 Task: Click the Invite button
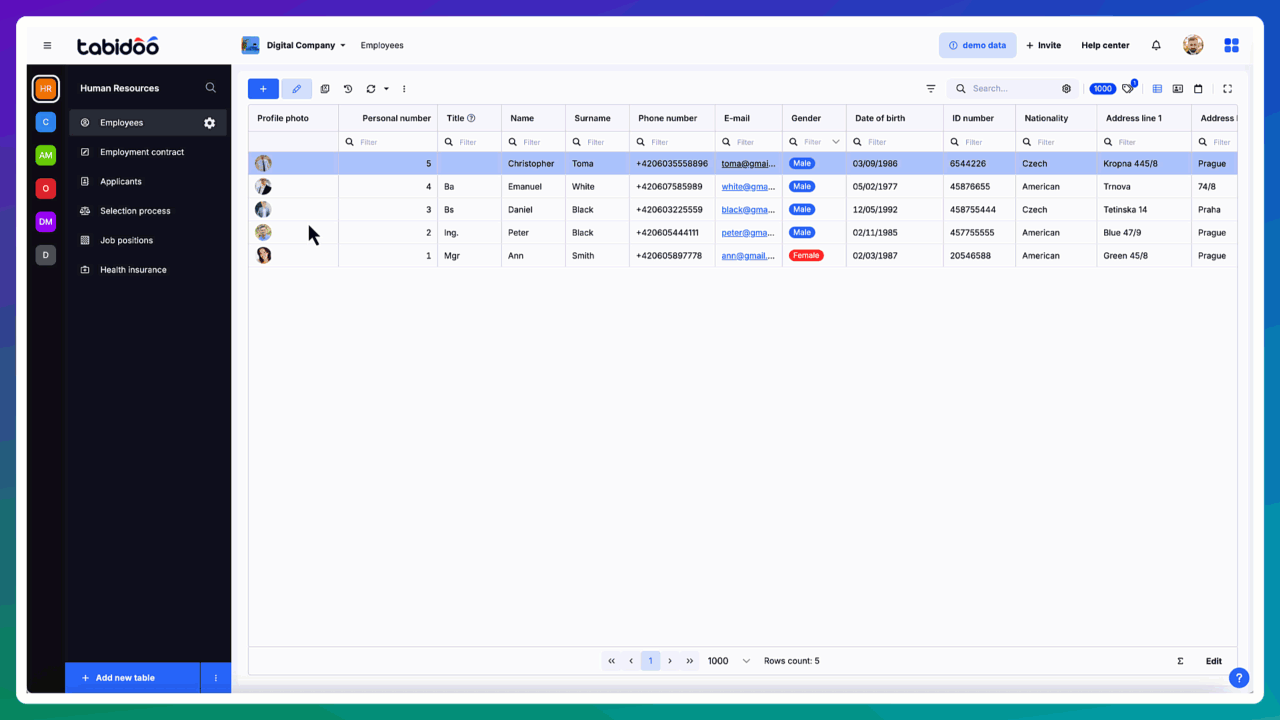(1043, 45)
